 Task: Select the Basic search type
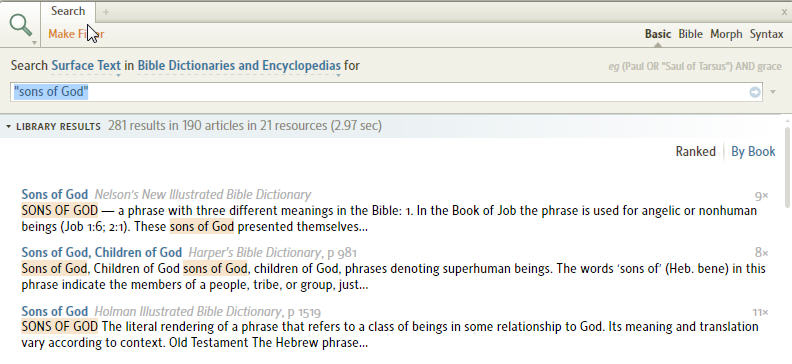pyautogui.click(x=658, y=34)
